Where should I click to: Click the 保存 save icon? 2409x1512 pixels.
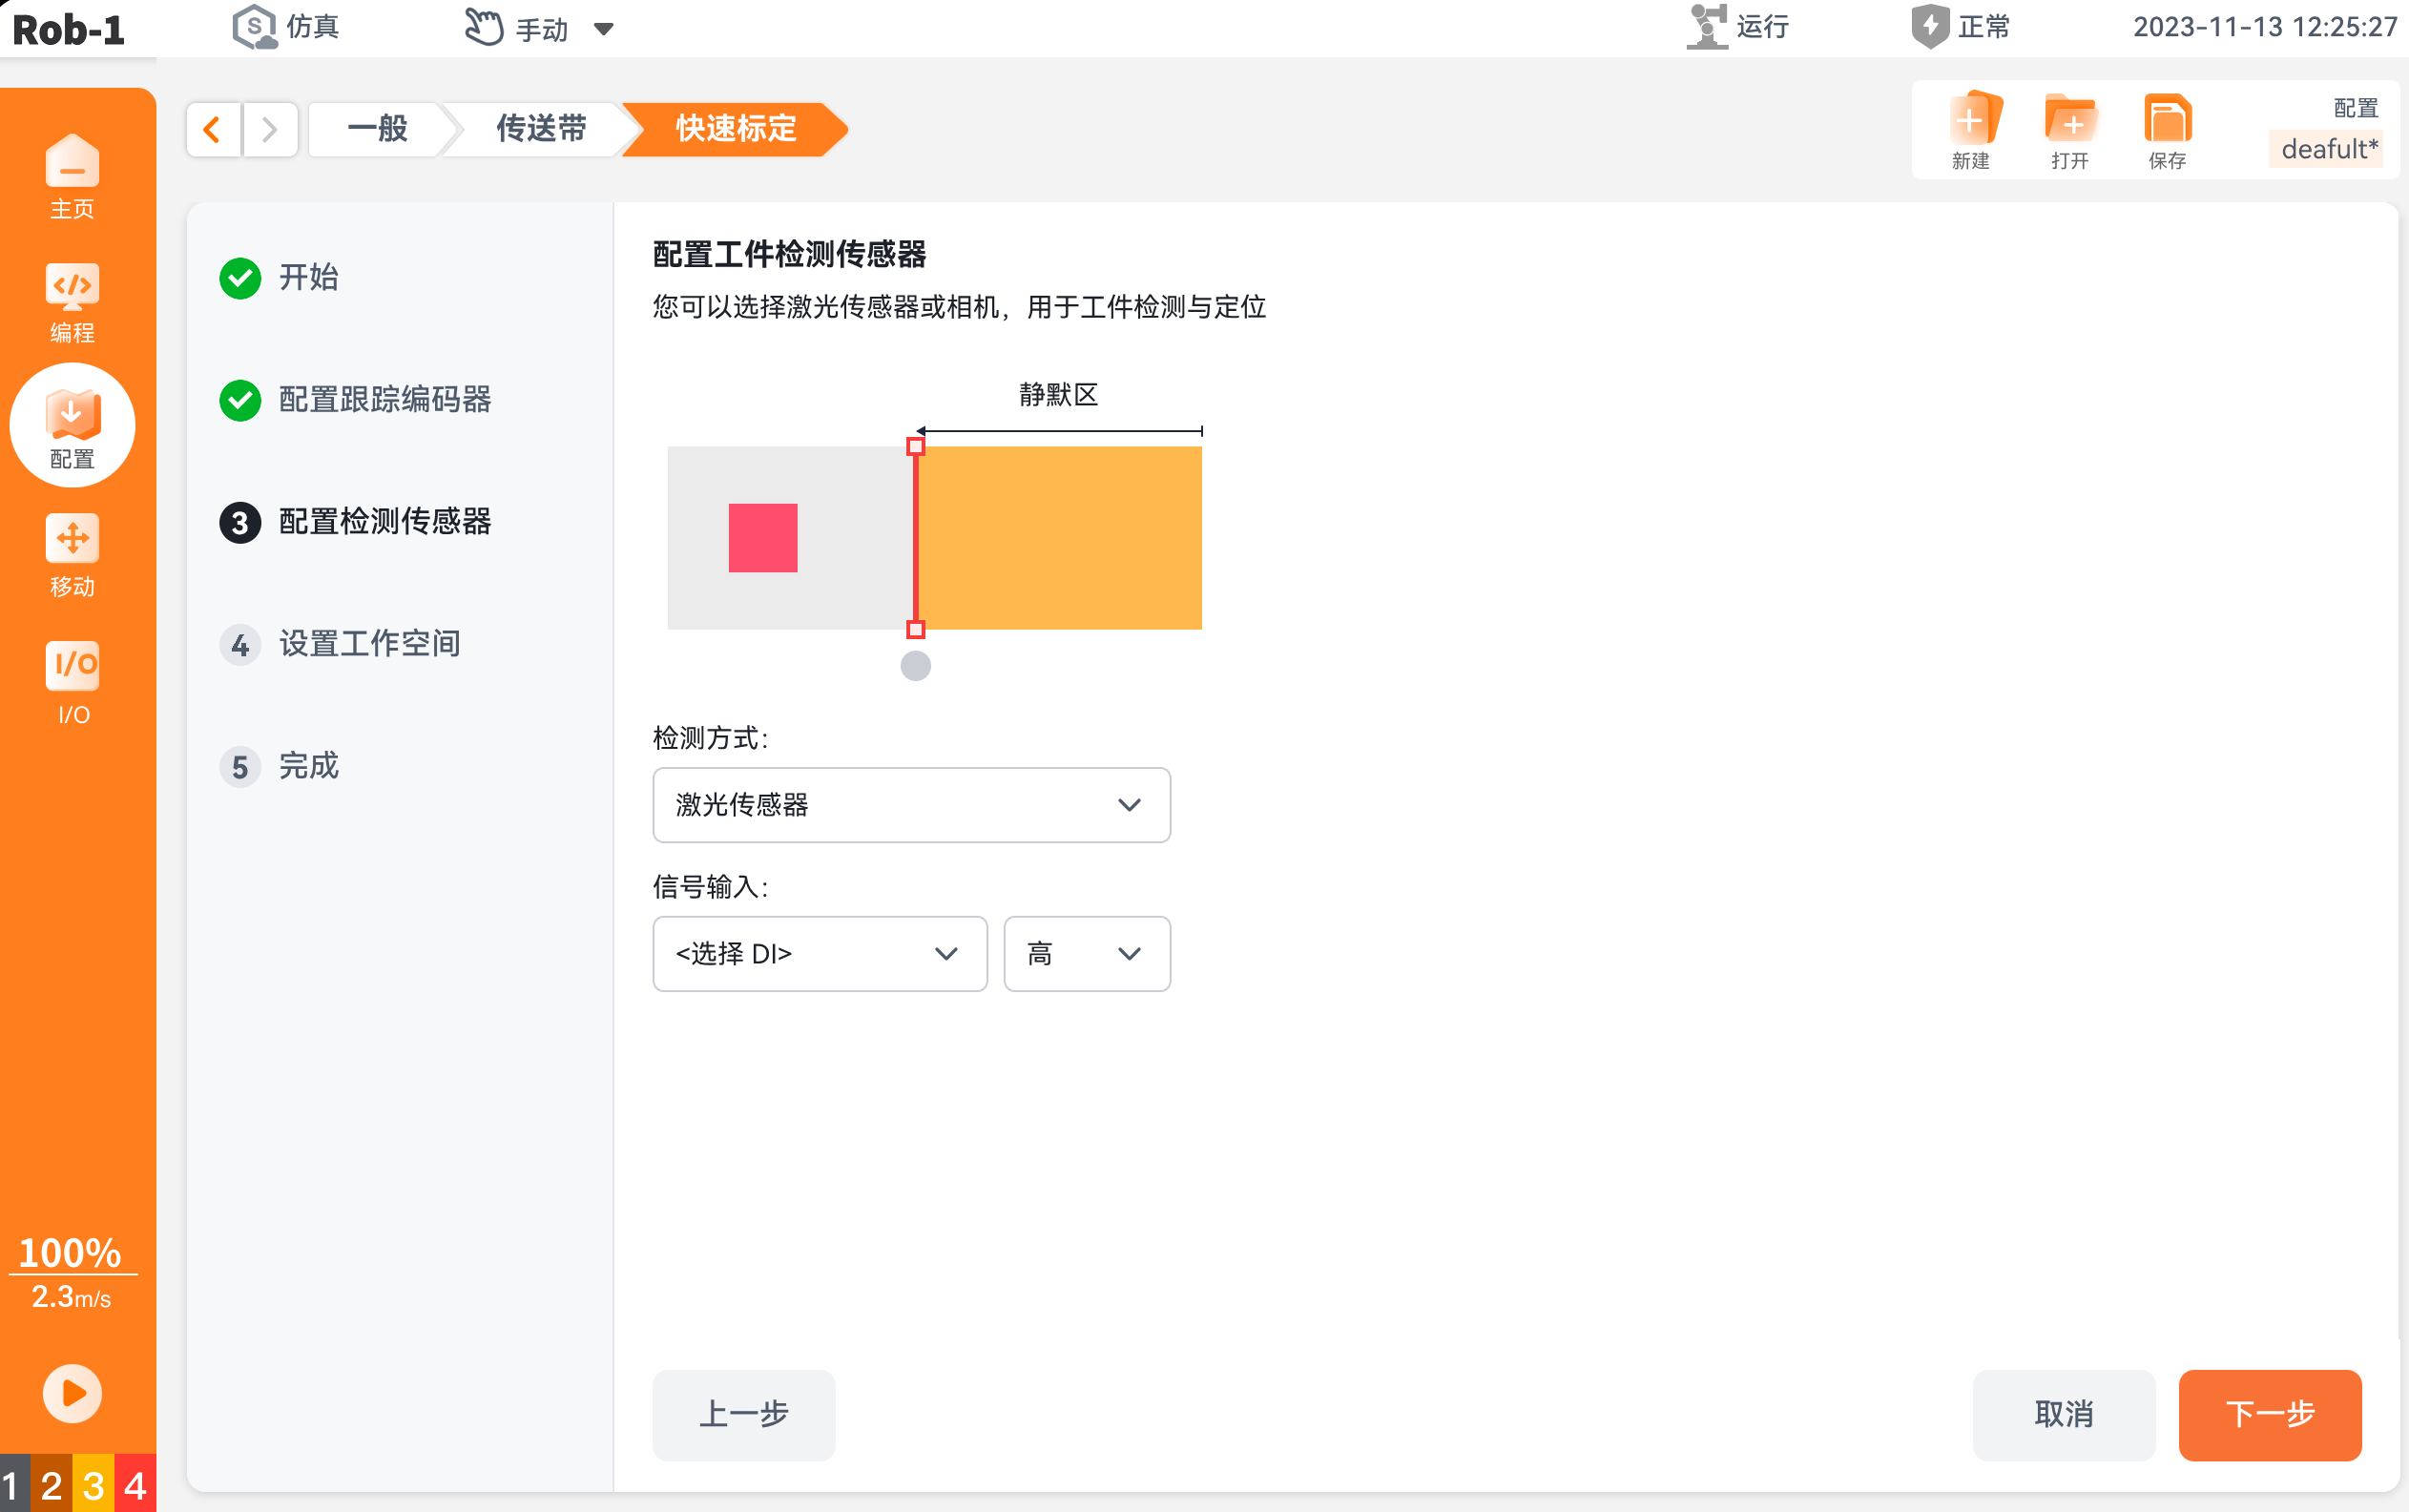pos(2167,120)
